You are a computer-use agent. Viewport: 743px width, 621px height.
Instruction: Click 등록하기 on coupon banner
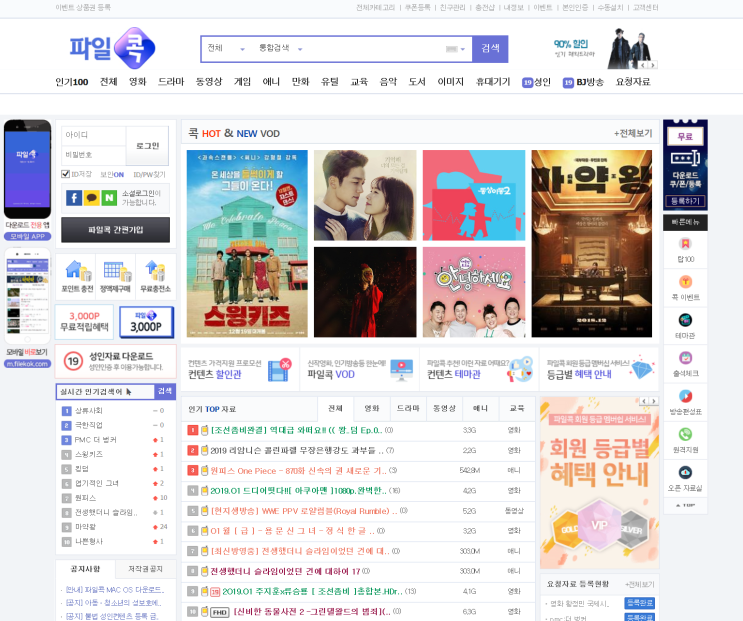click(685, 201)
